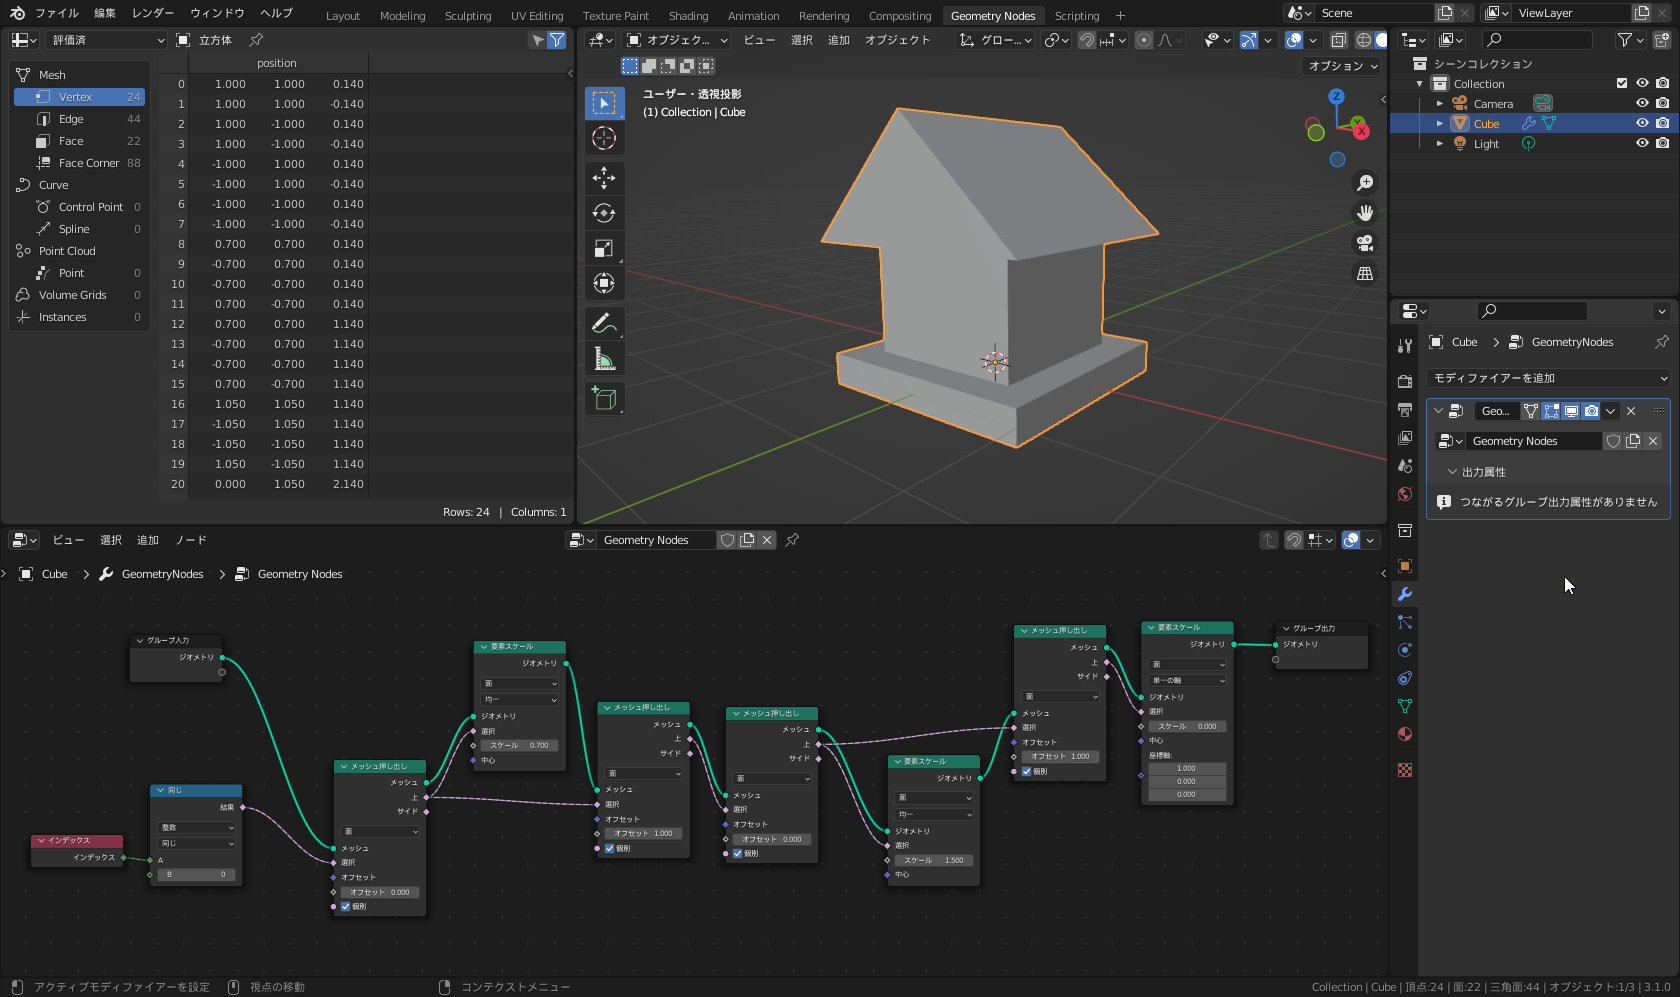Select the Scale tool in viewport toolbar
The width and height of the screenshot is (1680, 997).
[604, 248]
